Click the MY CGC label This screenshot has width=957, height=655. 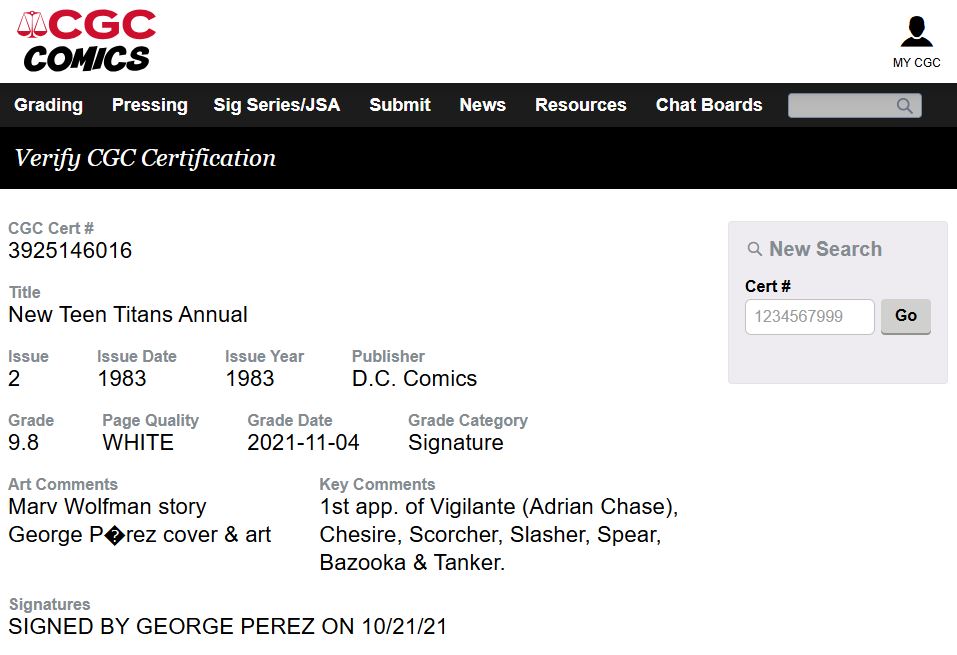916,62
